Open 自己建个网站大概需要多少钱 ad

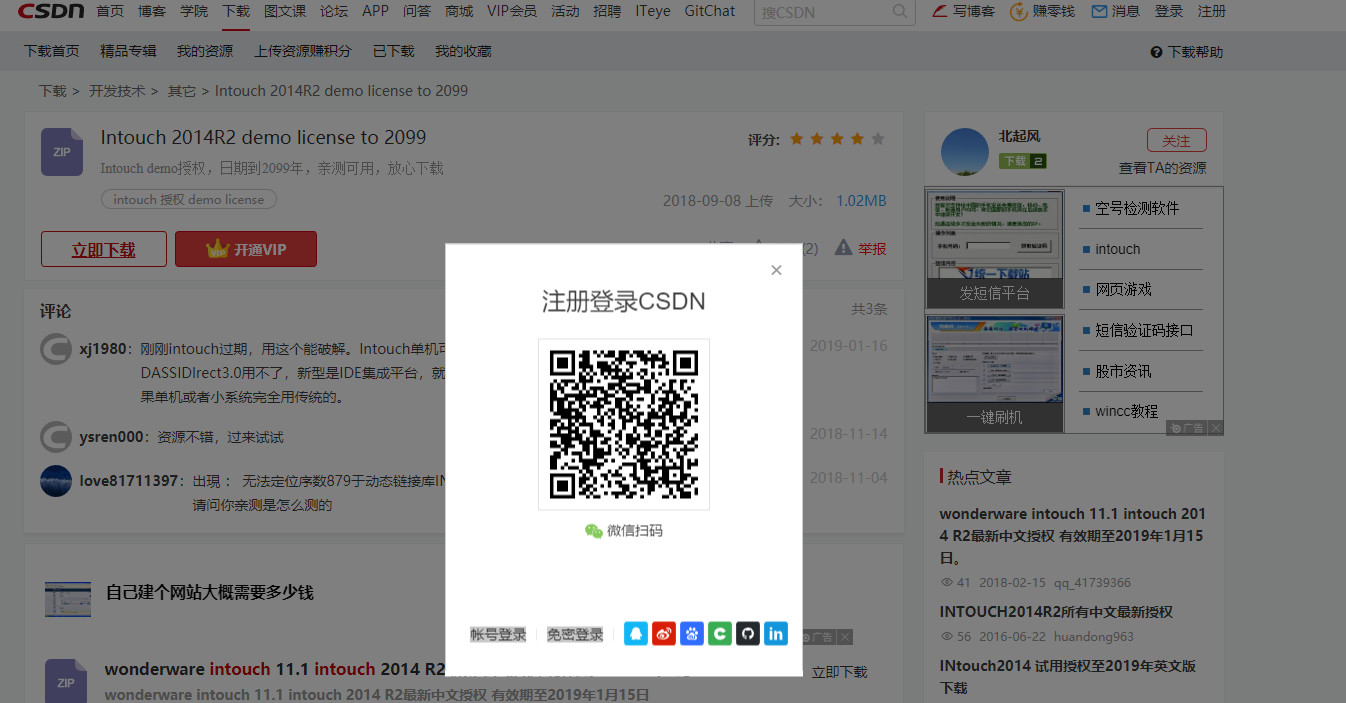pyautogui.click(x=210, y=592)
